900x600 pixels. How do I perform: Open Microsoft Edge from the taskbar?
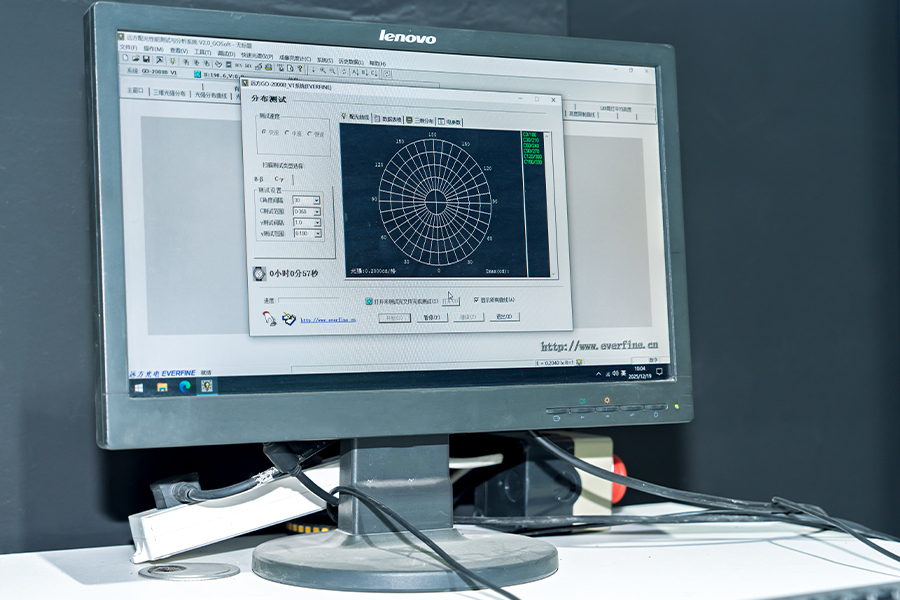(185, 386)
